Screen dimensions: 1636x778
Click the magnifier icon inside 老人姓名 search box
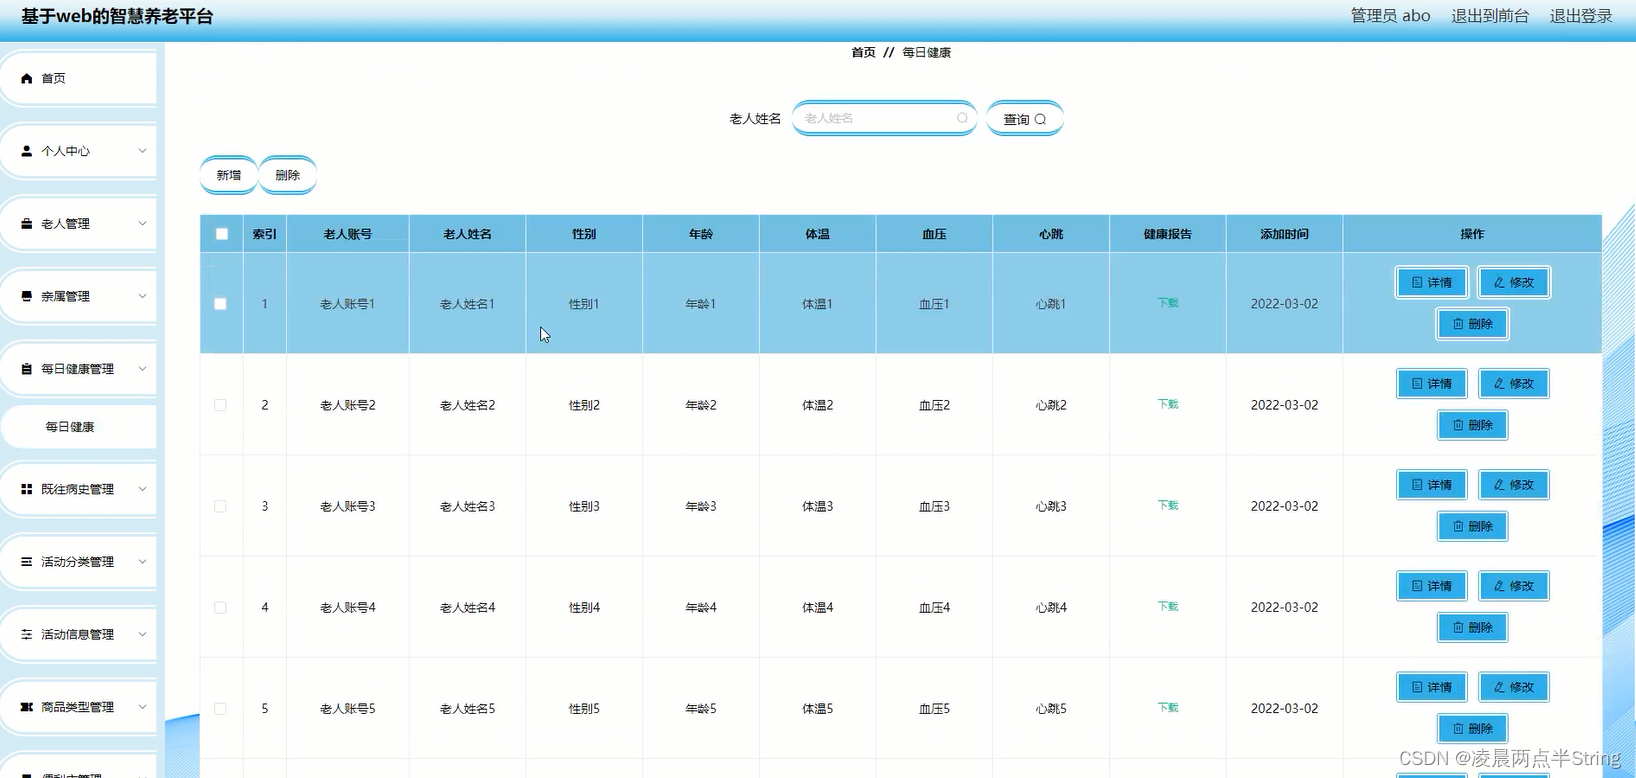point(962,118)
